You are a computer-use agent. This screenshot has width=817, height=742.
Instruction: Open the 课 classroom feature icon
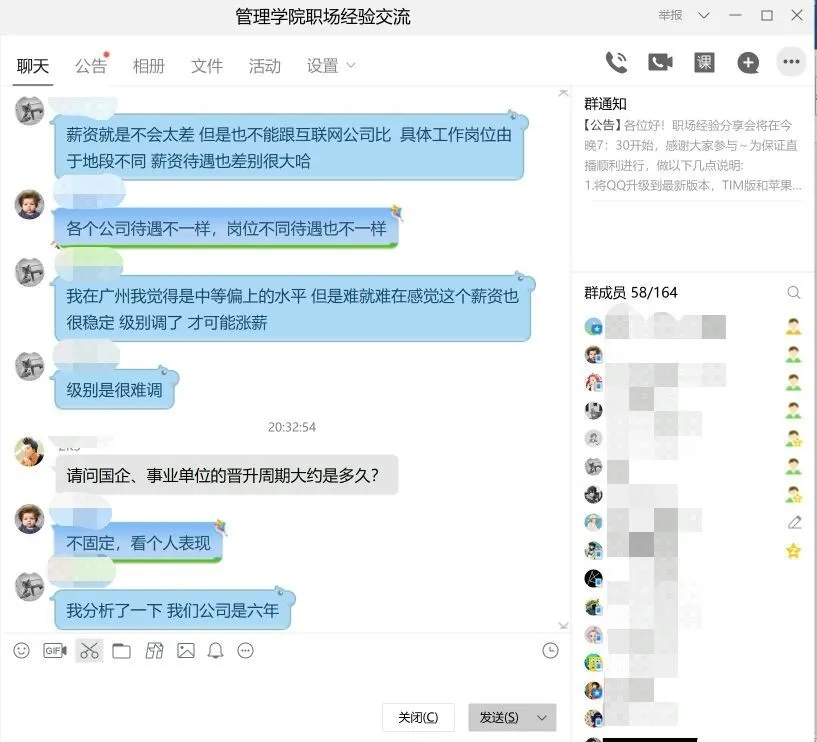coord(704,62)
